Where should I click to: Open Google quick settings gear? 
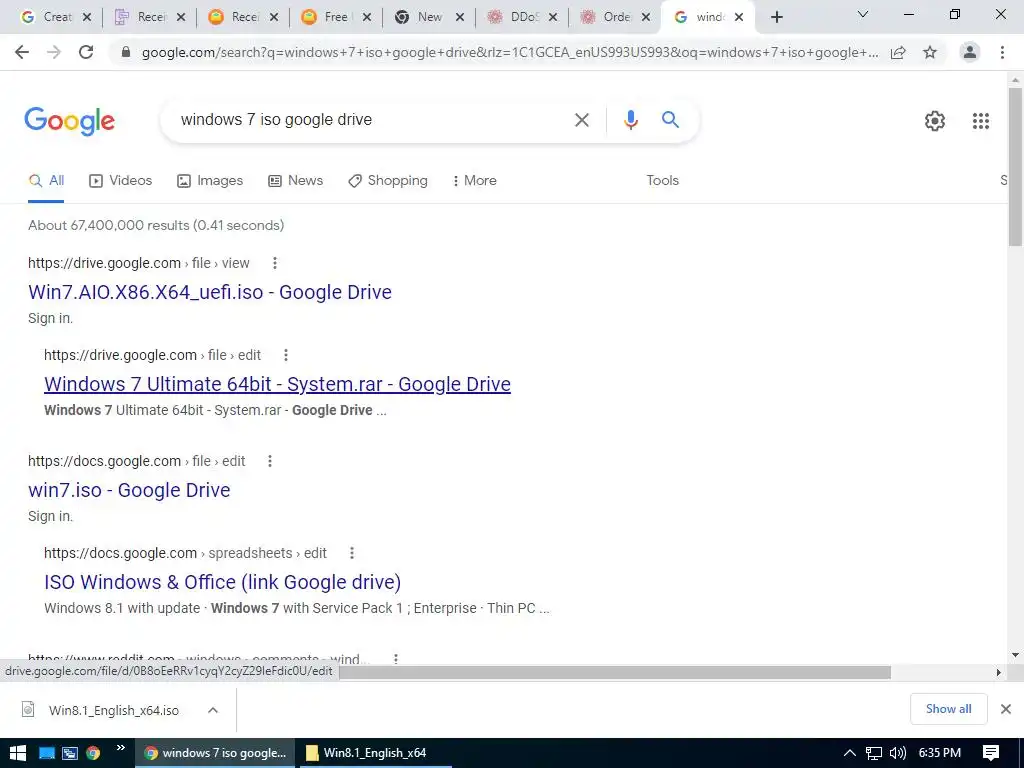point(935,121)
